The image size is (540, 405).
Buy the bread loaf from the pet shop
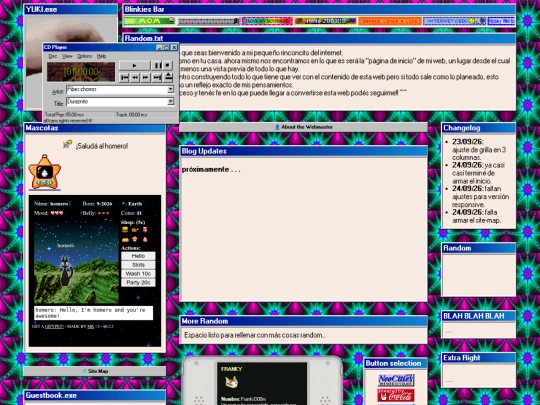[125, 239]
